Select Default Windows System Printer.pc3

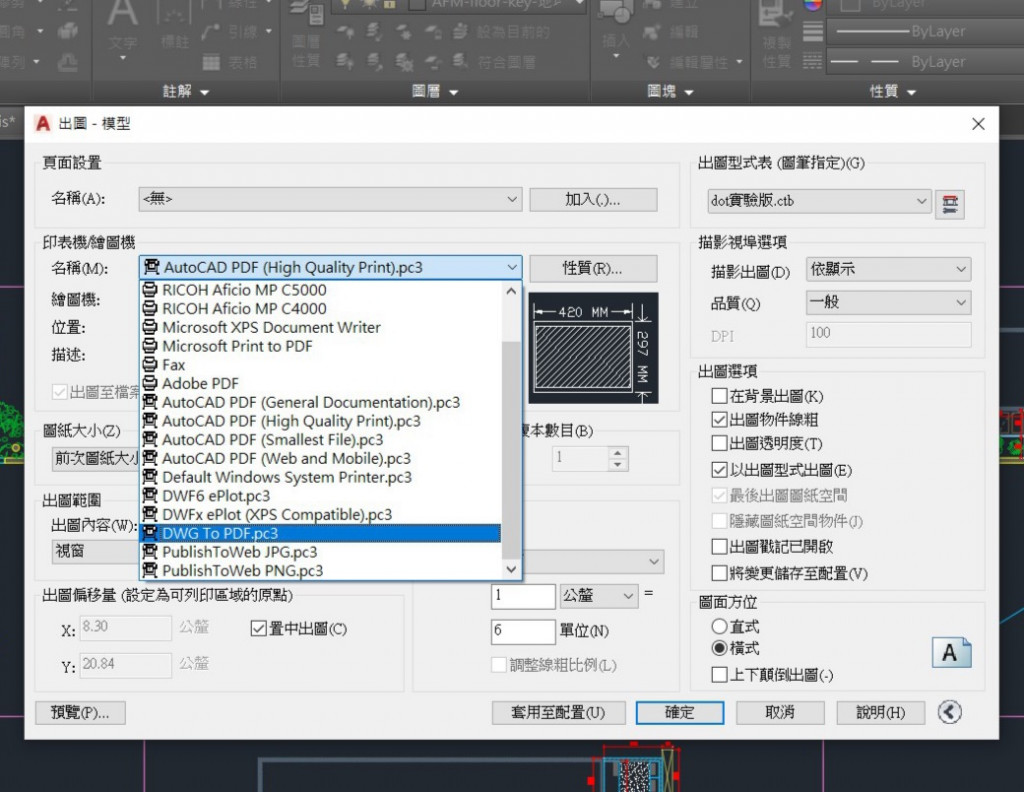click(x=321, y=477)
